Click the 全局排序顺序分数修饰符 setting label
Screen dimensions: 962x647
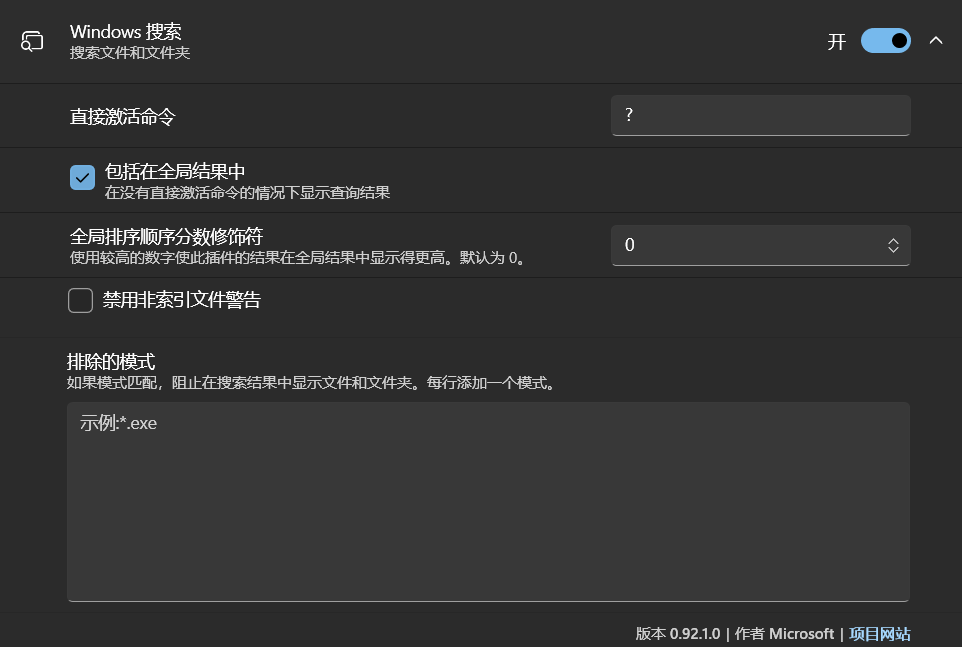[x=166, y=237]
